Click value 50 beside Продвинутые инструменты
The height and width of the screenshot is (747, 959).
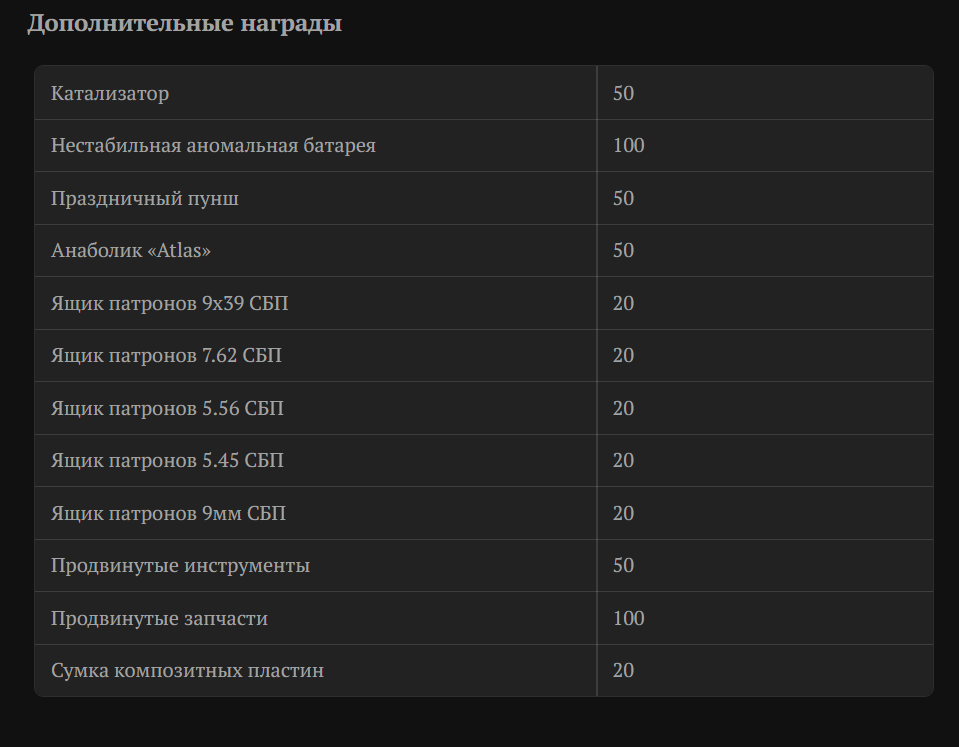623,566
